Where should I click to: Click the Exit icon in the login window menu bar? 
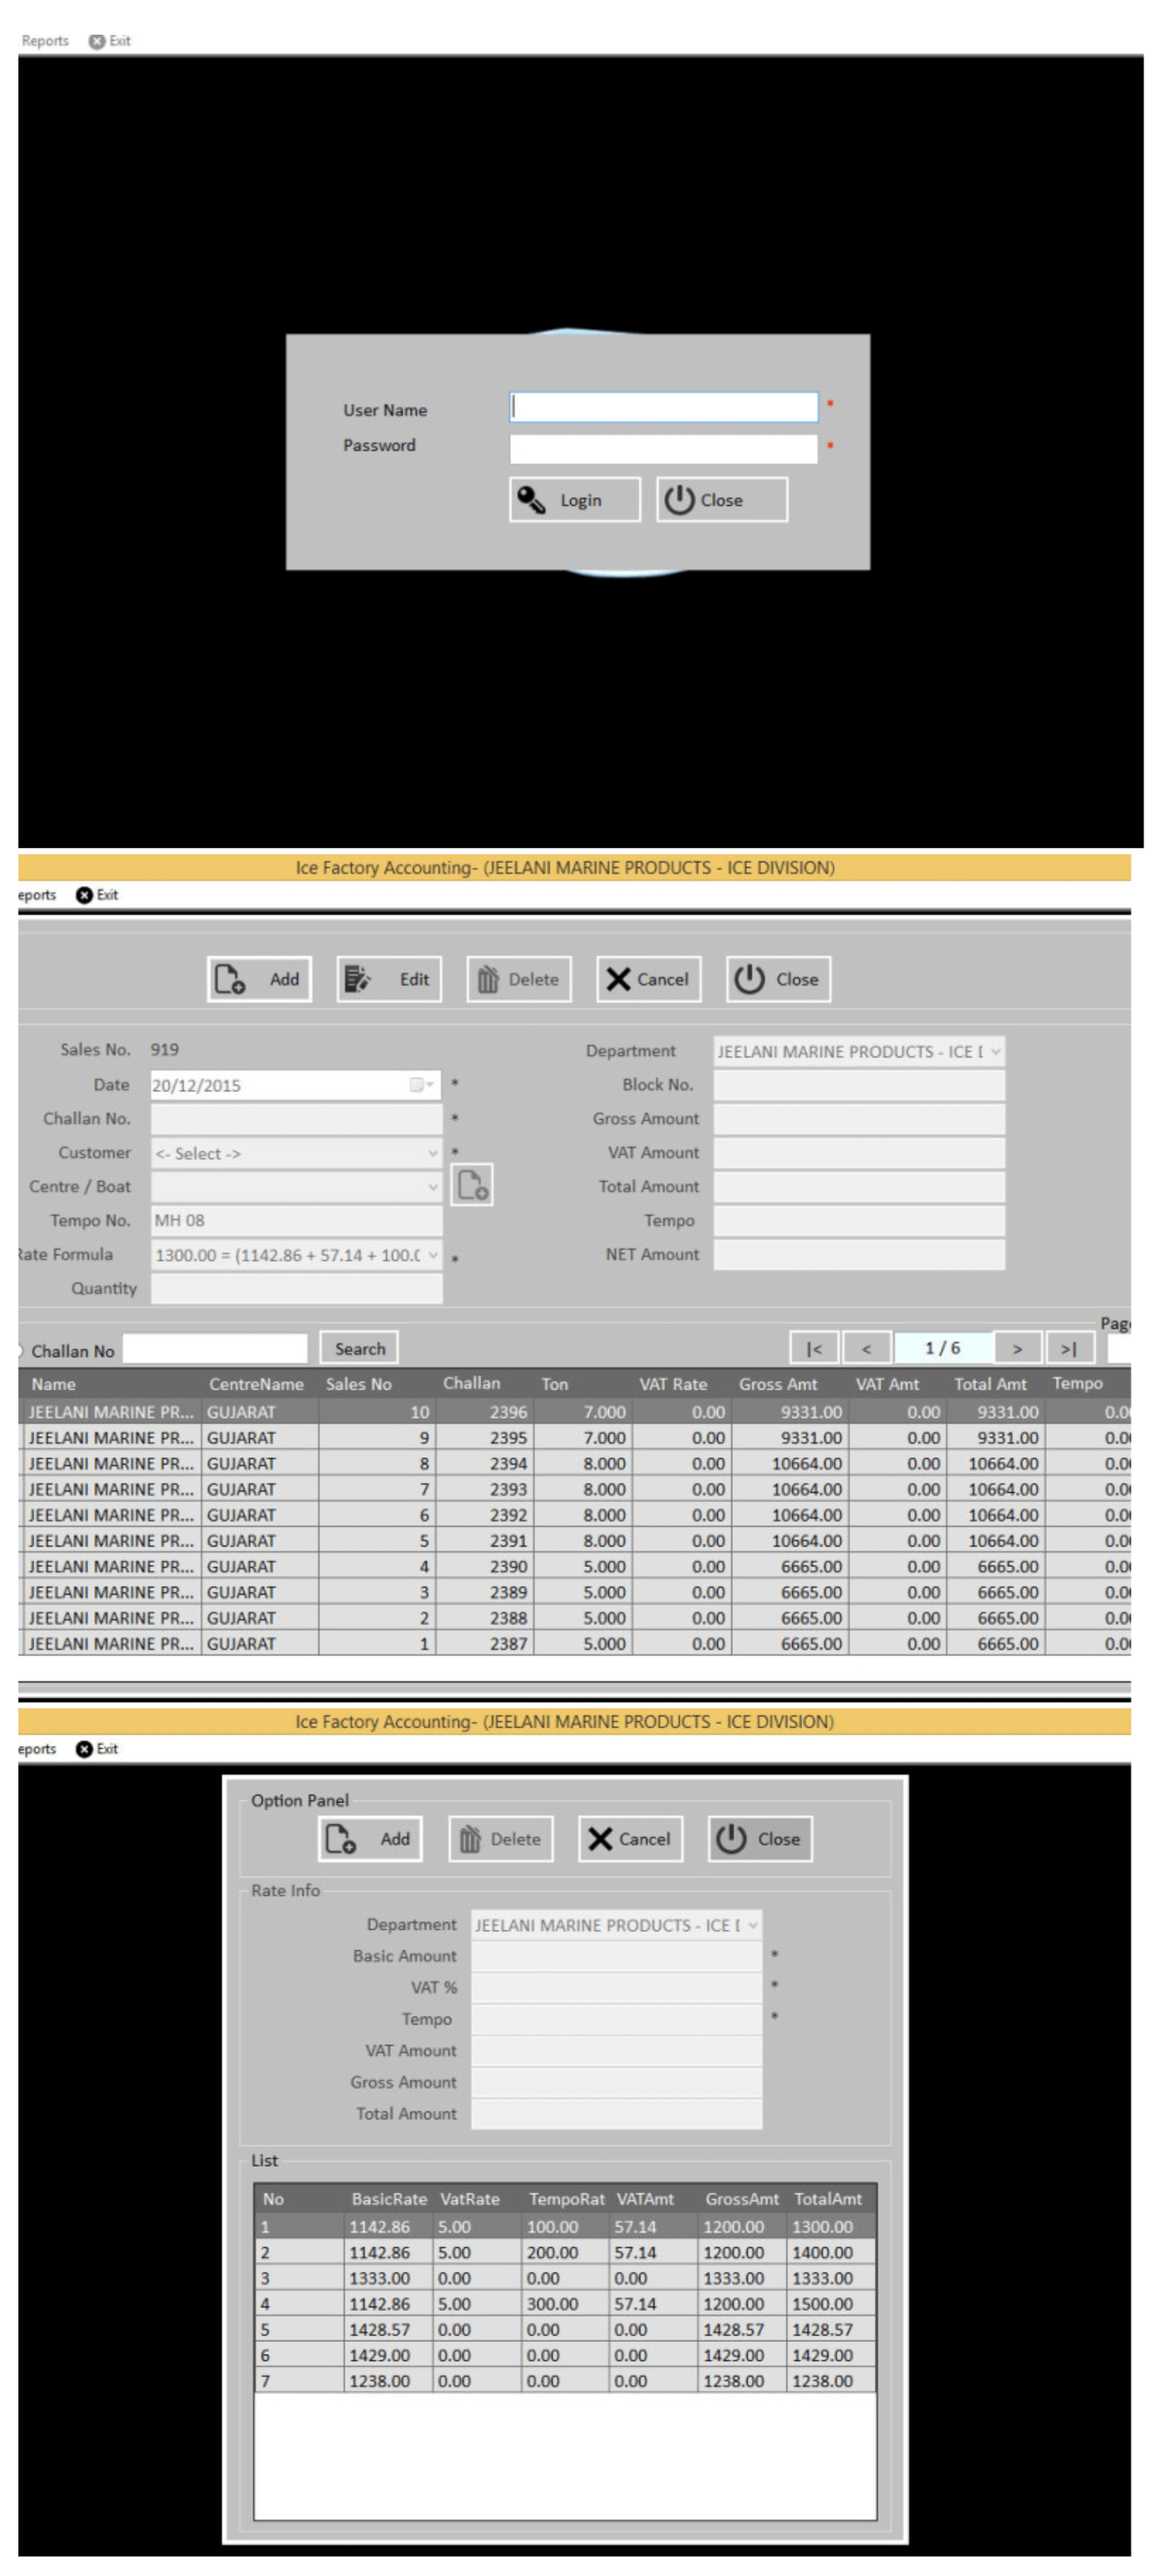click(110, 41)
